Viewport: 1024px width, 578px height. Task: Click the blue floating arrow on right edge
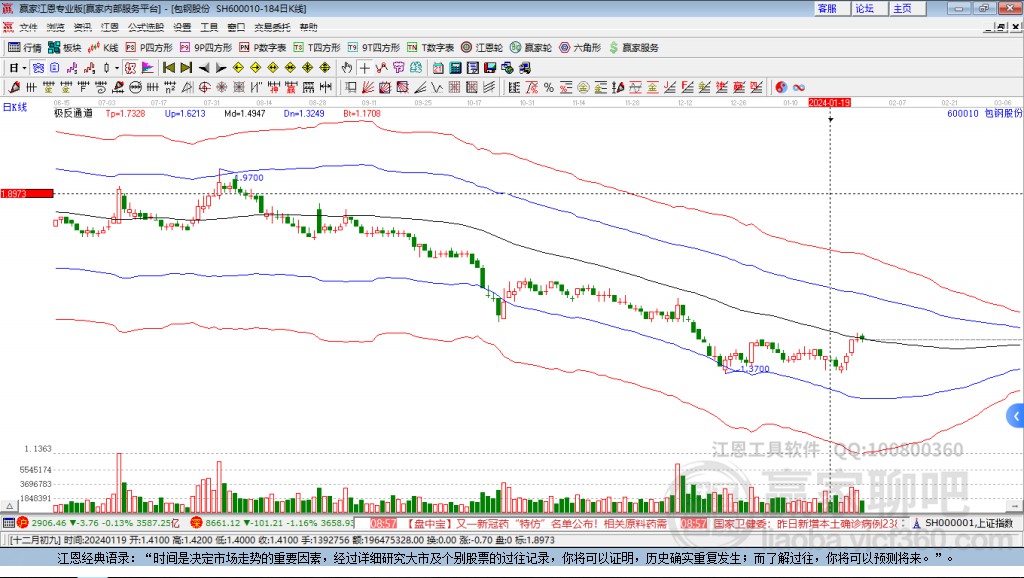[x=1016, y=415]
